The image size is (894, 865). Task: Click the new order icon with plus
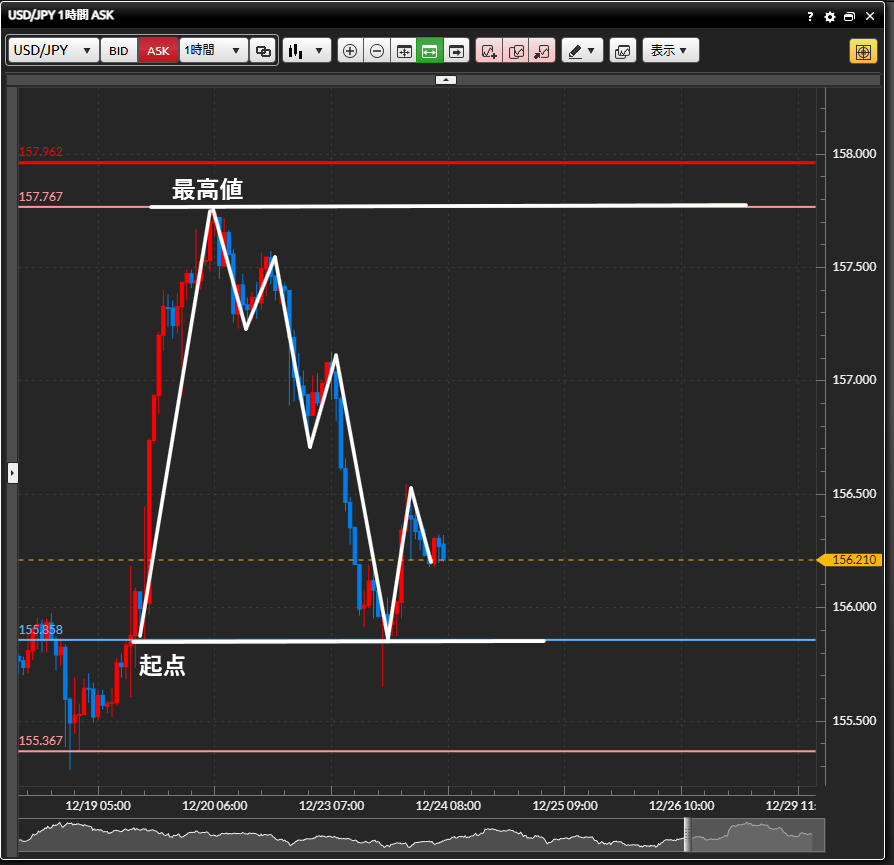(x=489, y=51)
